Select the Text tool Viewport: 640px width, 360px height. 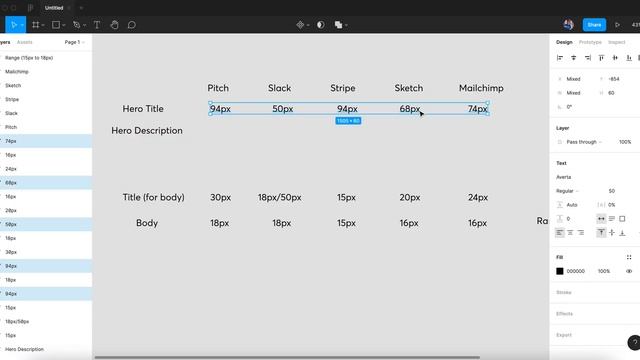coord(97,25)
